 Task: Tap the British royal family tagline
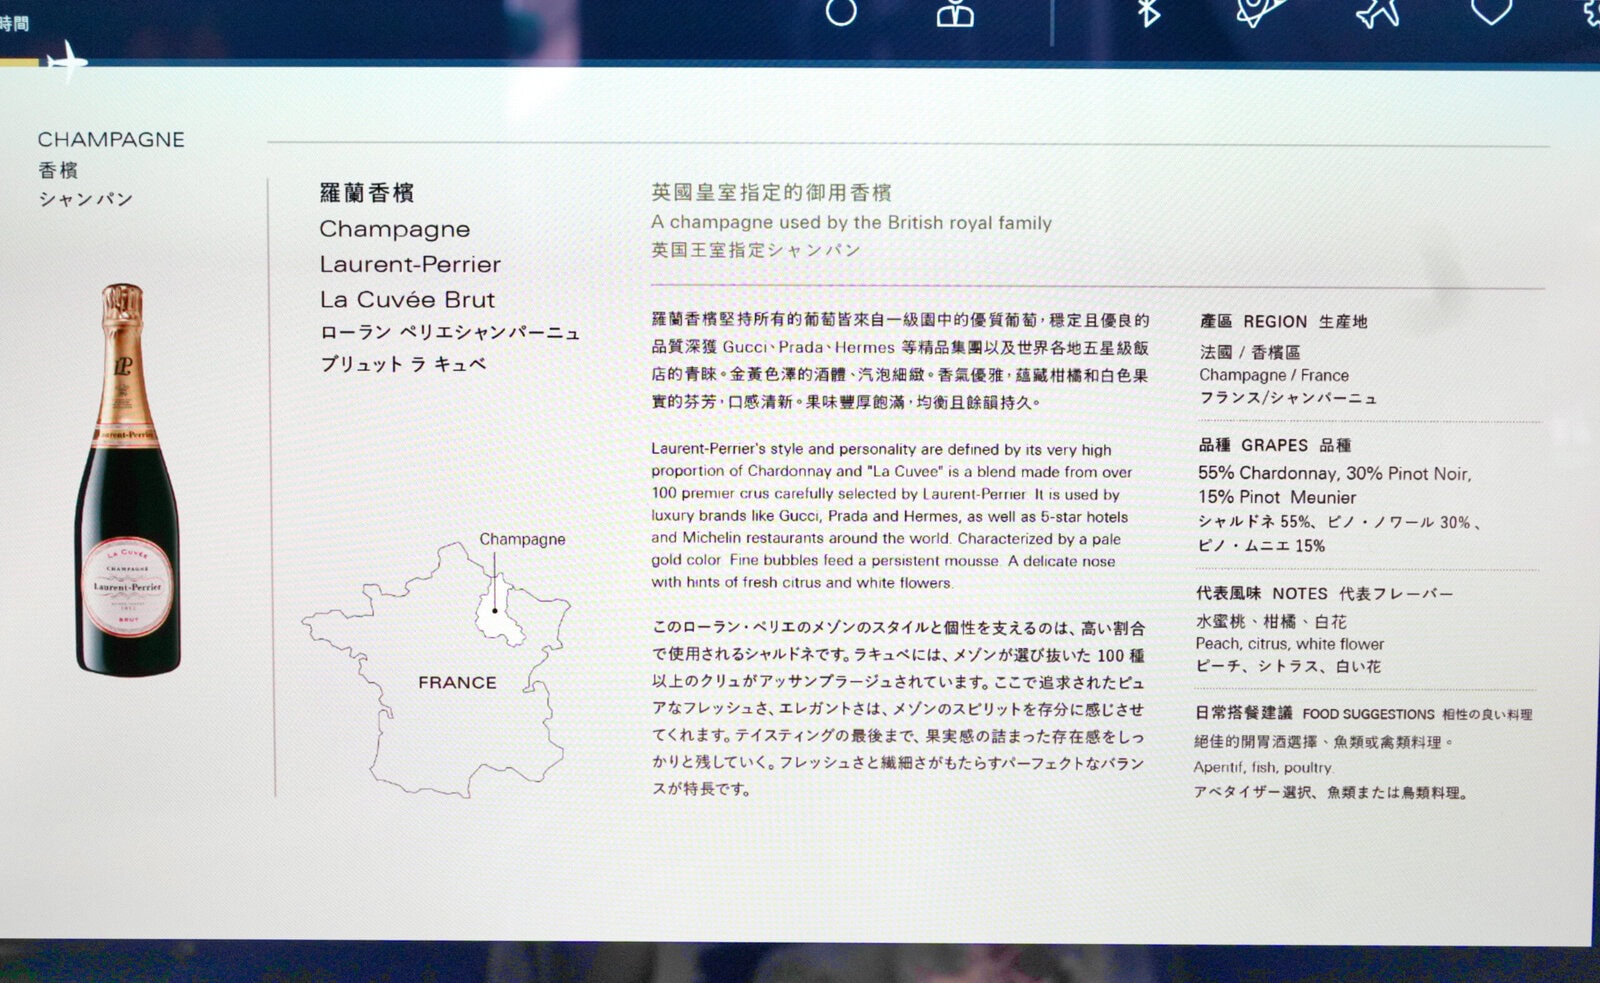coord(851,222)
